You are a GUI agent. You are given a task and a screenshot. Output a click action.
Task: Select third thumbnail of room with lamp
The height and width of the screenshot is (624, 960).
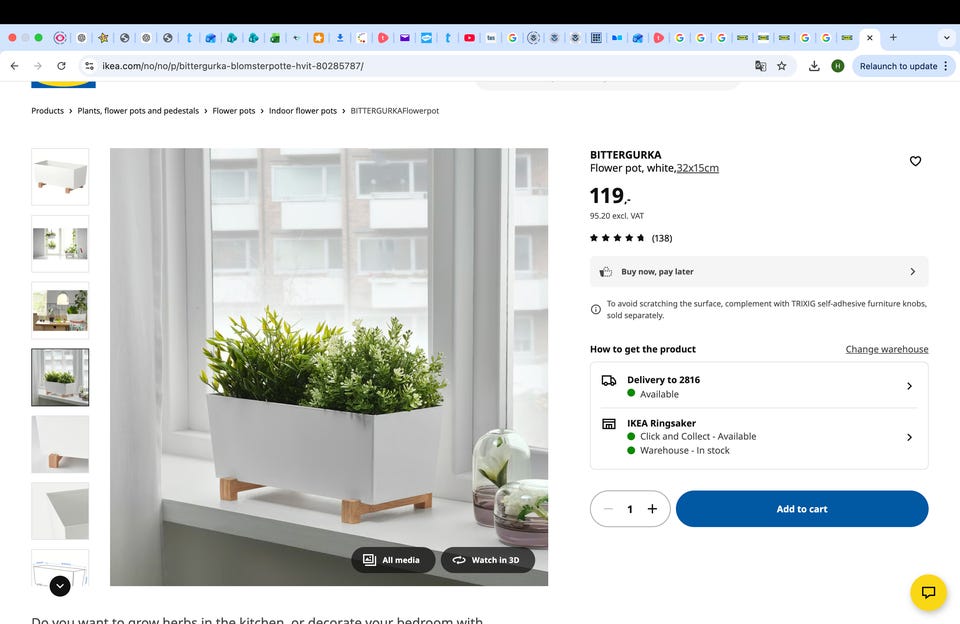[60, 310]
